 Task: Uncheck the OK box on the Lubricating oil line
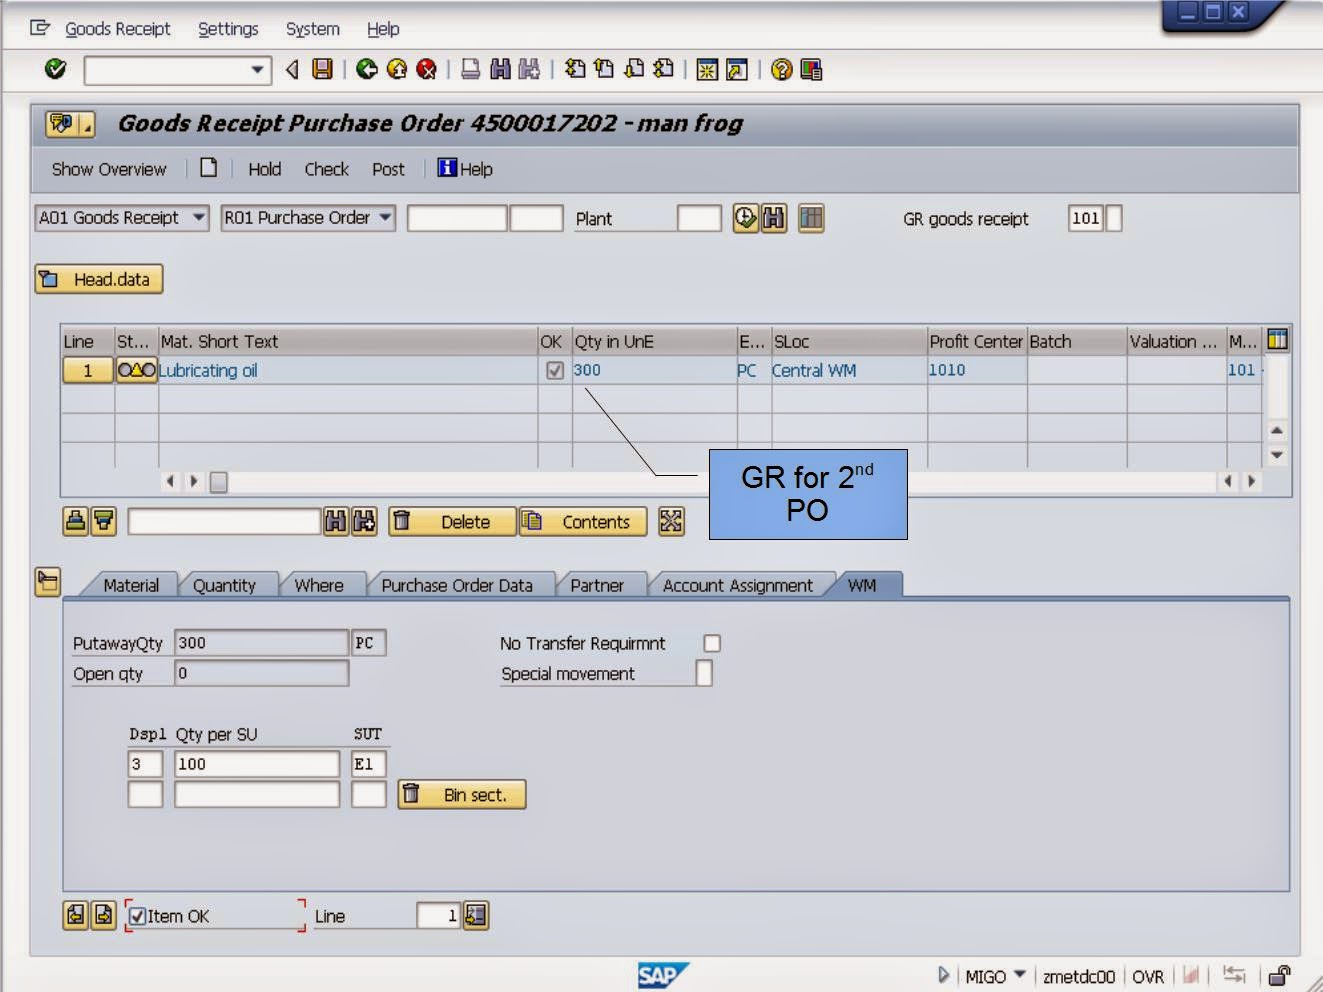551,370
